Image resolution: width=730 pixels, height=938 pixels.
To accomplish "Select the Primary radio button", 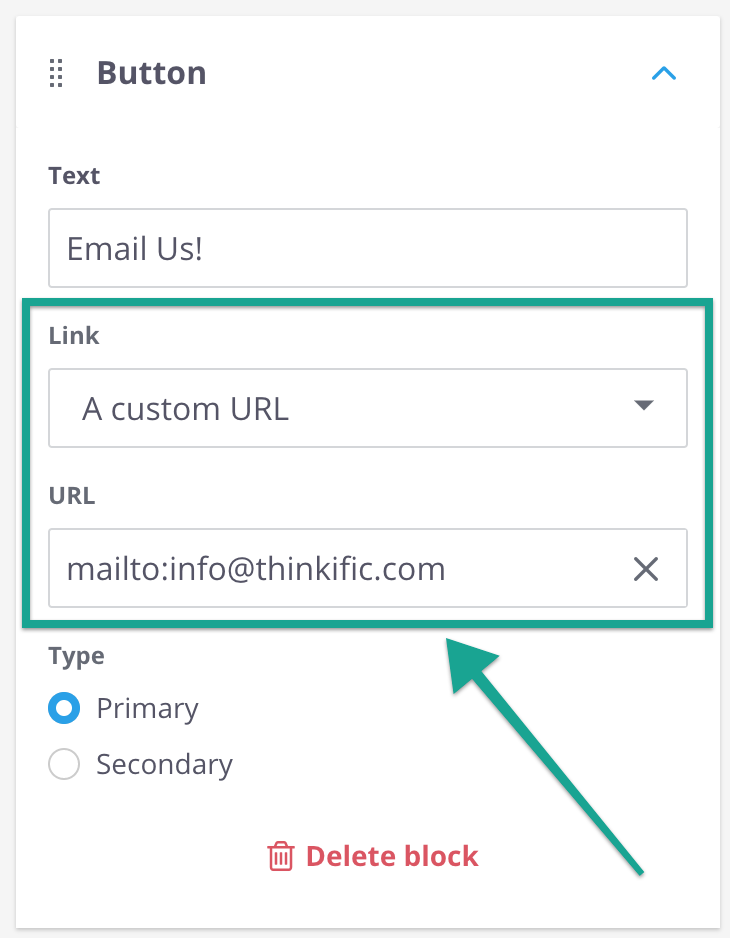I will click(64, 708).
